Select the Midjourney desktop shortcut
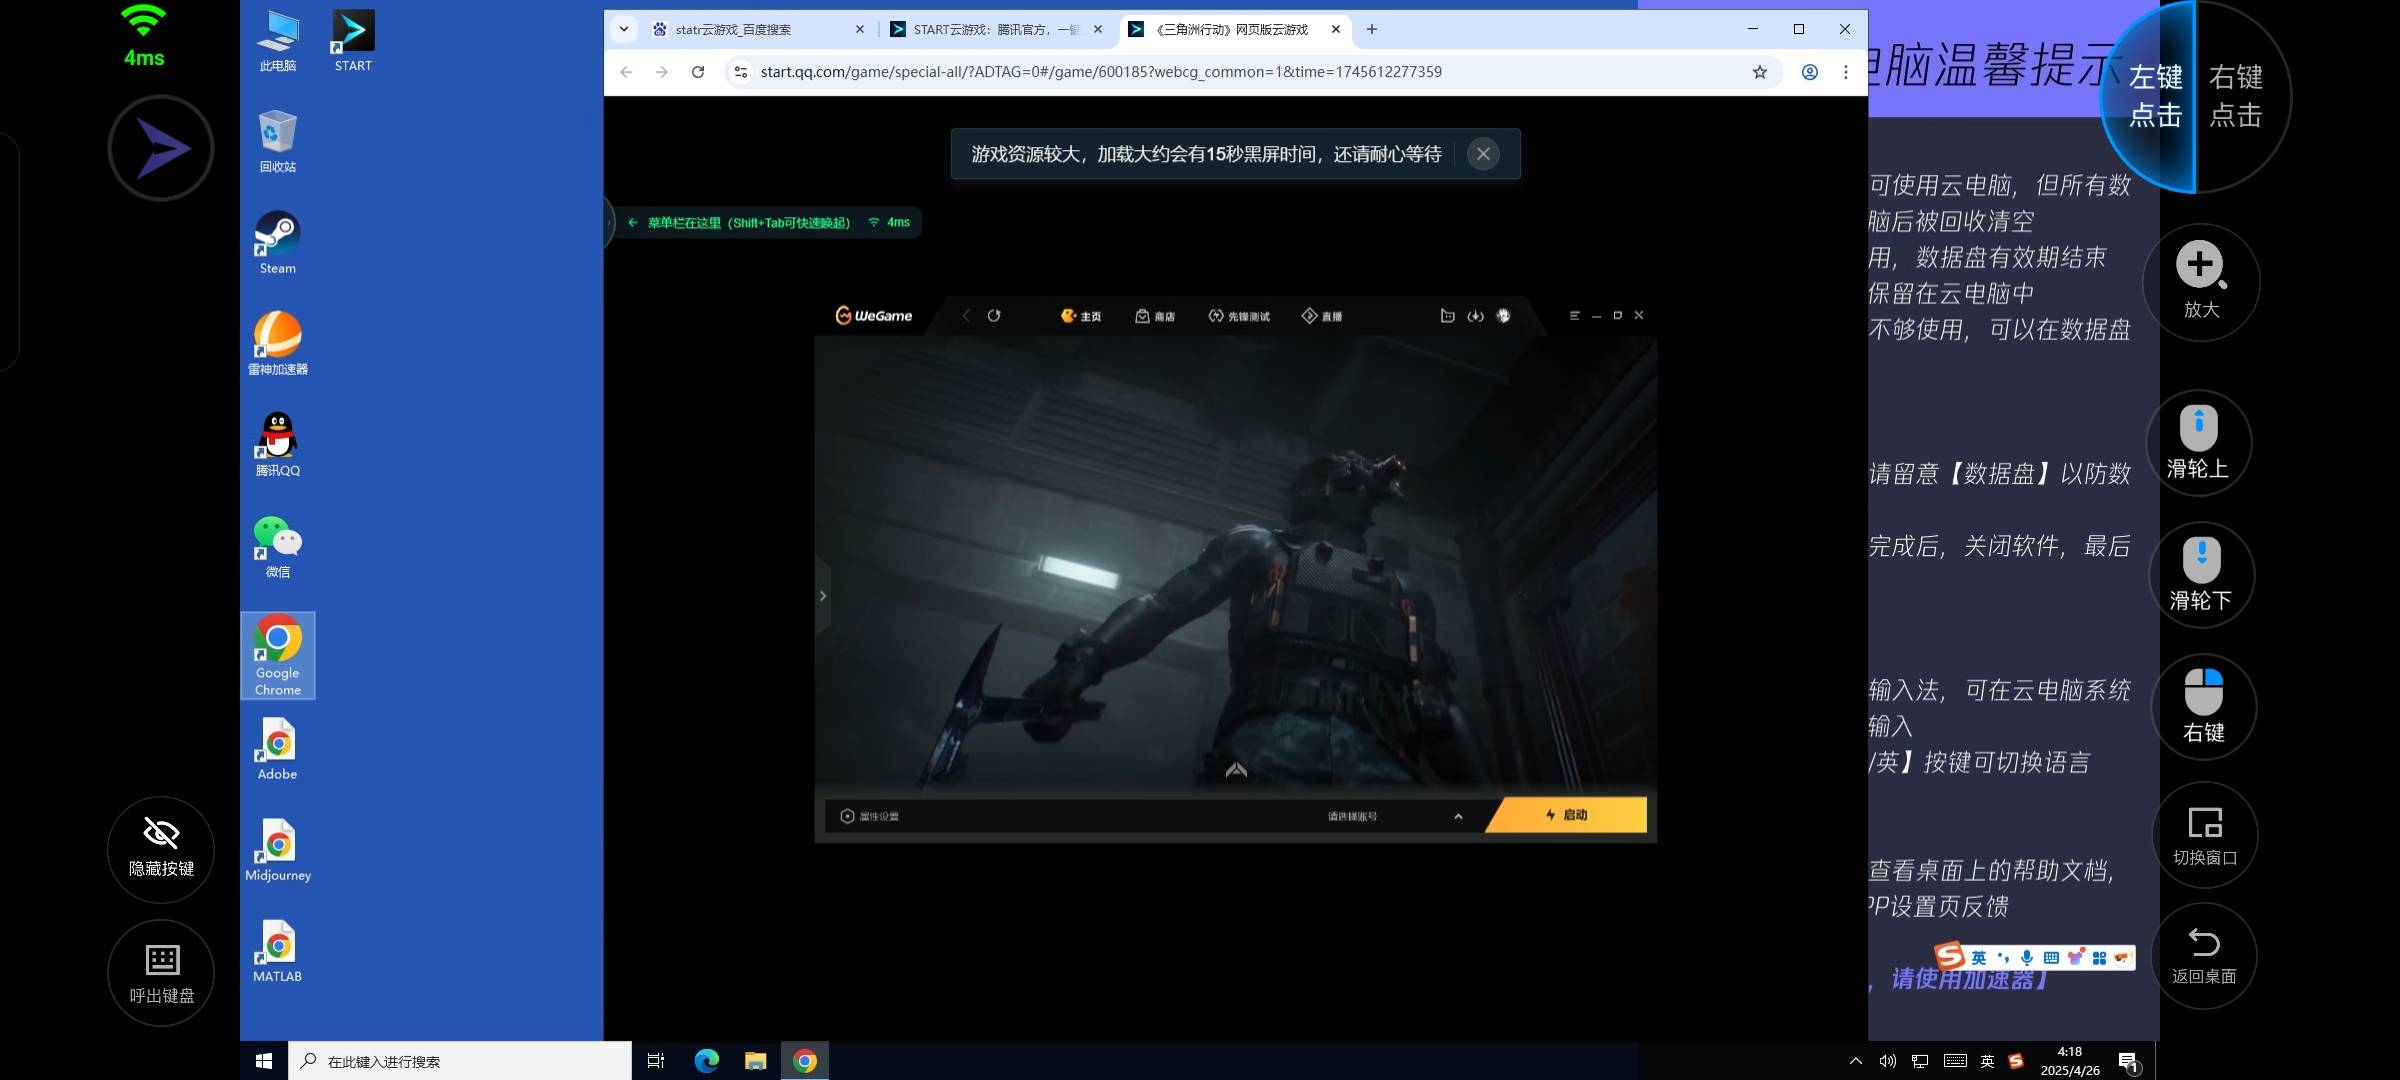 (x=278, y=851)
